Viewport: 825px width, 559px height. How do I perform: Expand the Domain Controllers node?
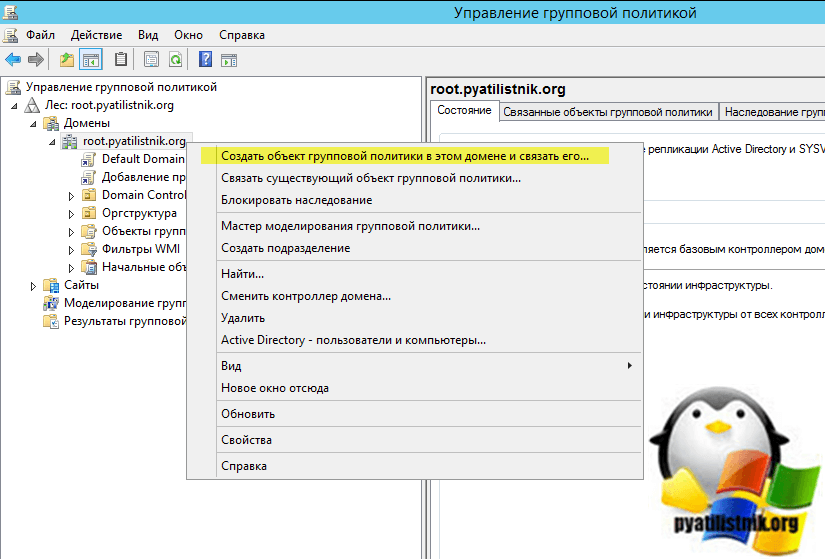tap(71, 196)
